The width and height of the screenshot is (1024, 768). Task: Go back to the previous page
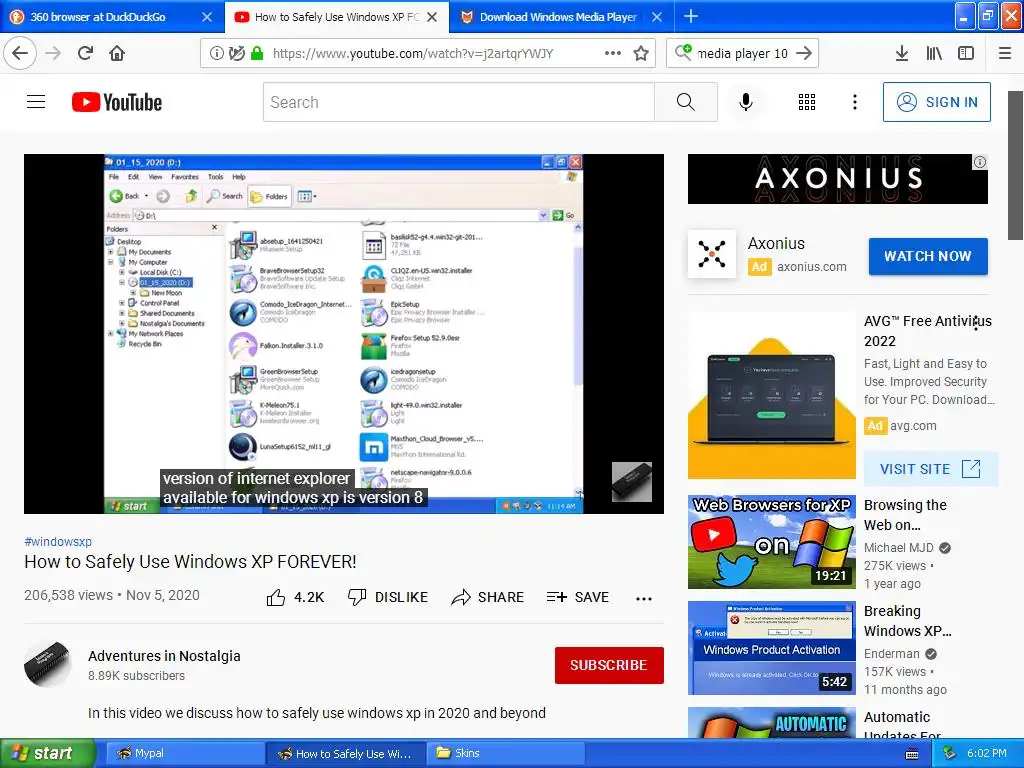coord(20,53)
